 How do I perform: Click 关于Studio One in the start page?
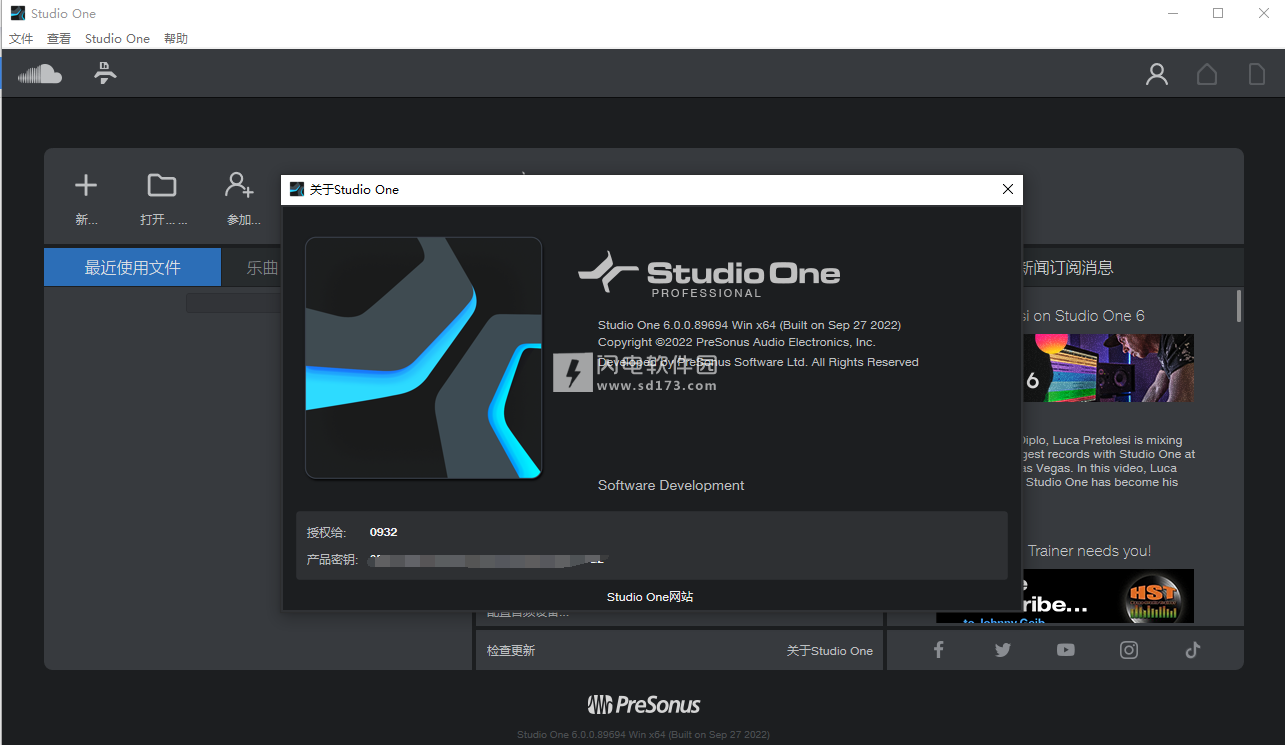830,651
